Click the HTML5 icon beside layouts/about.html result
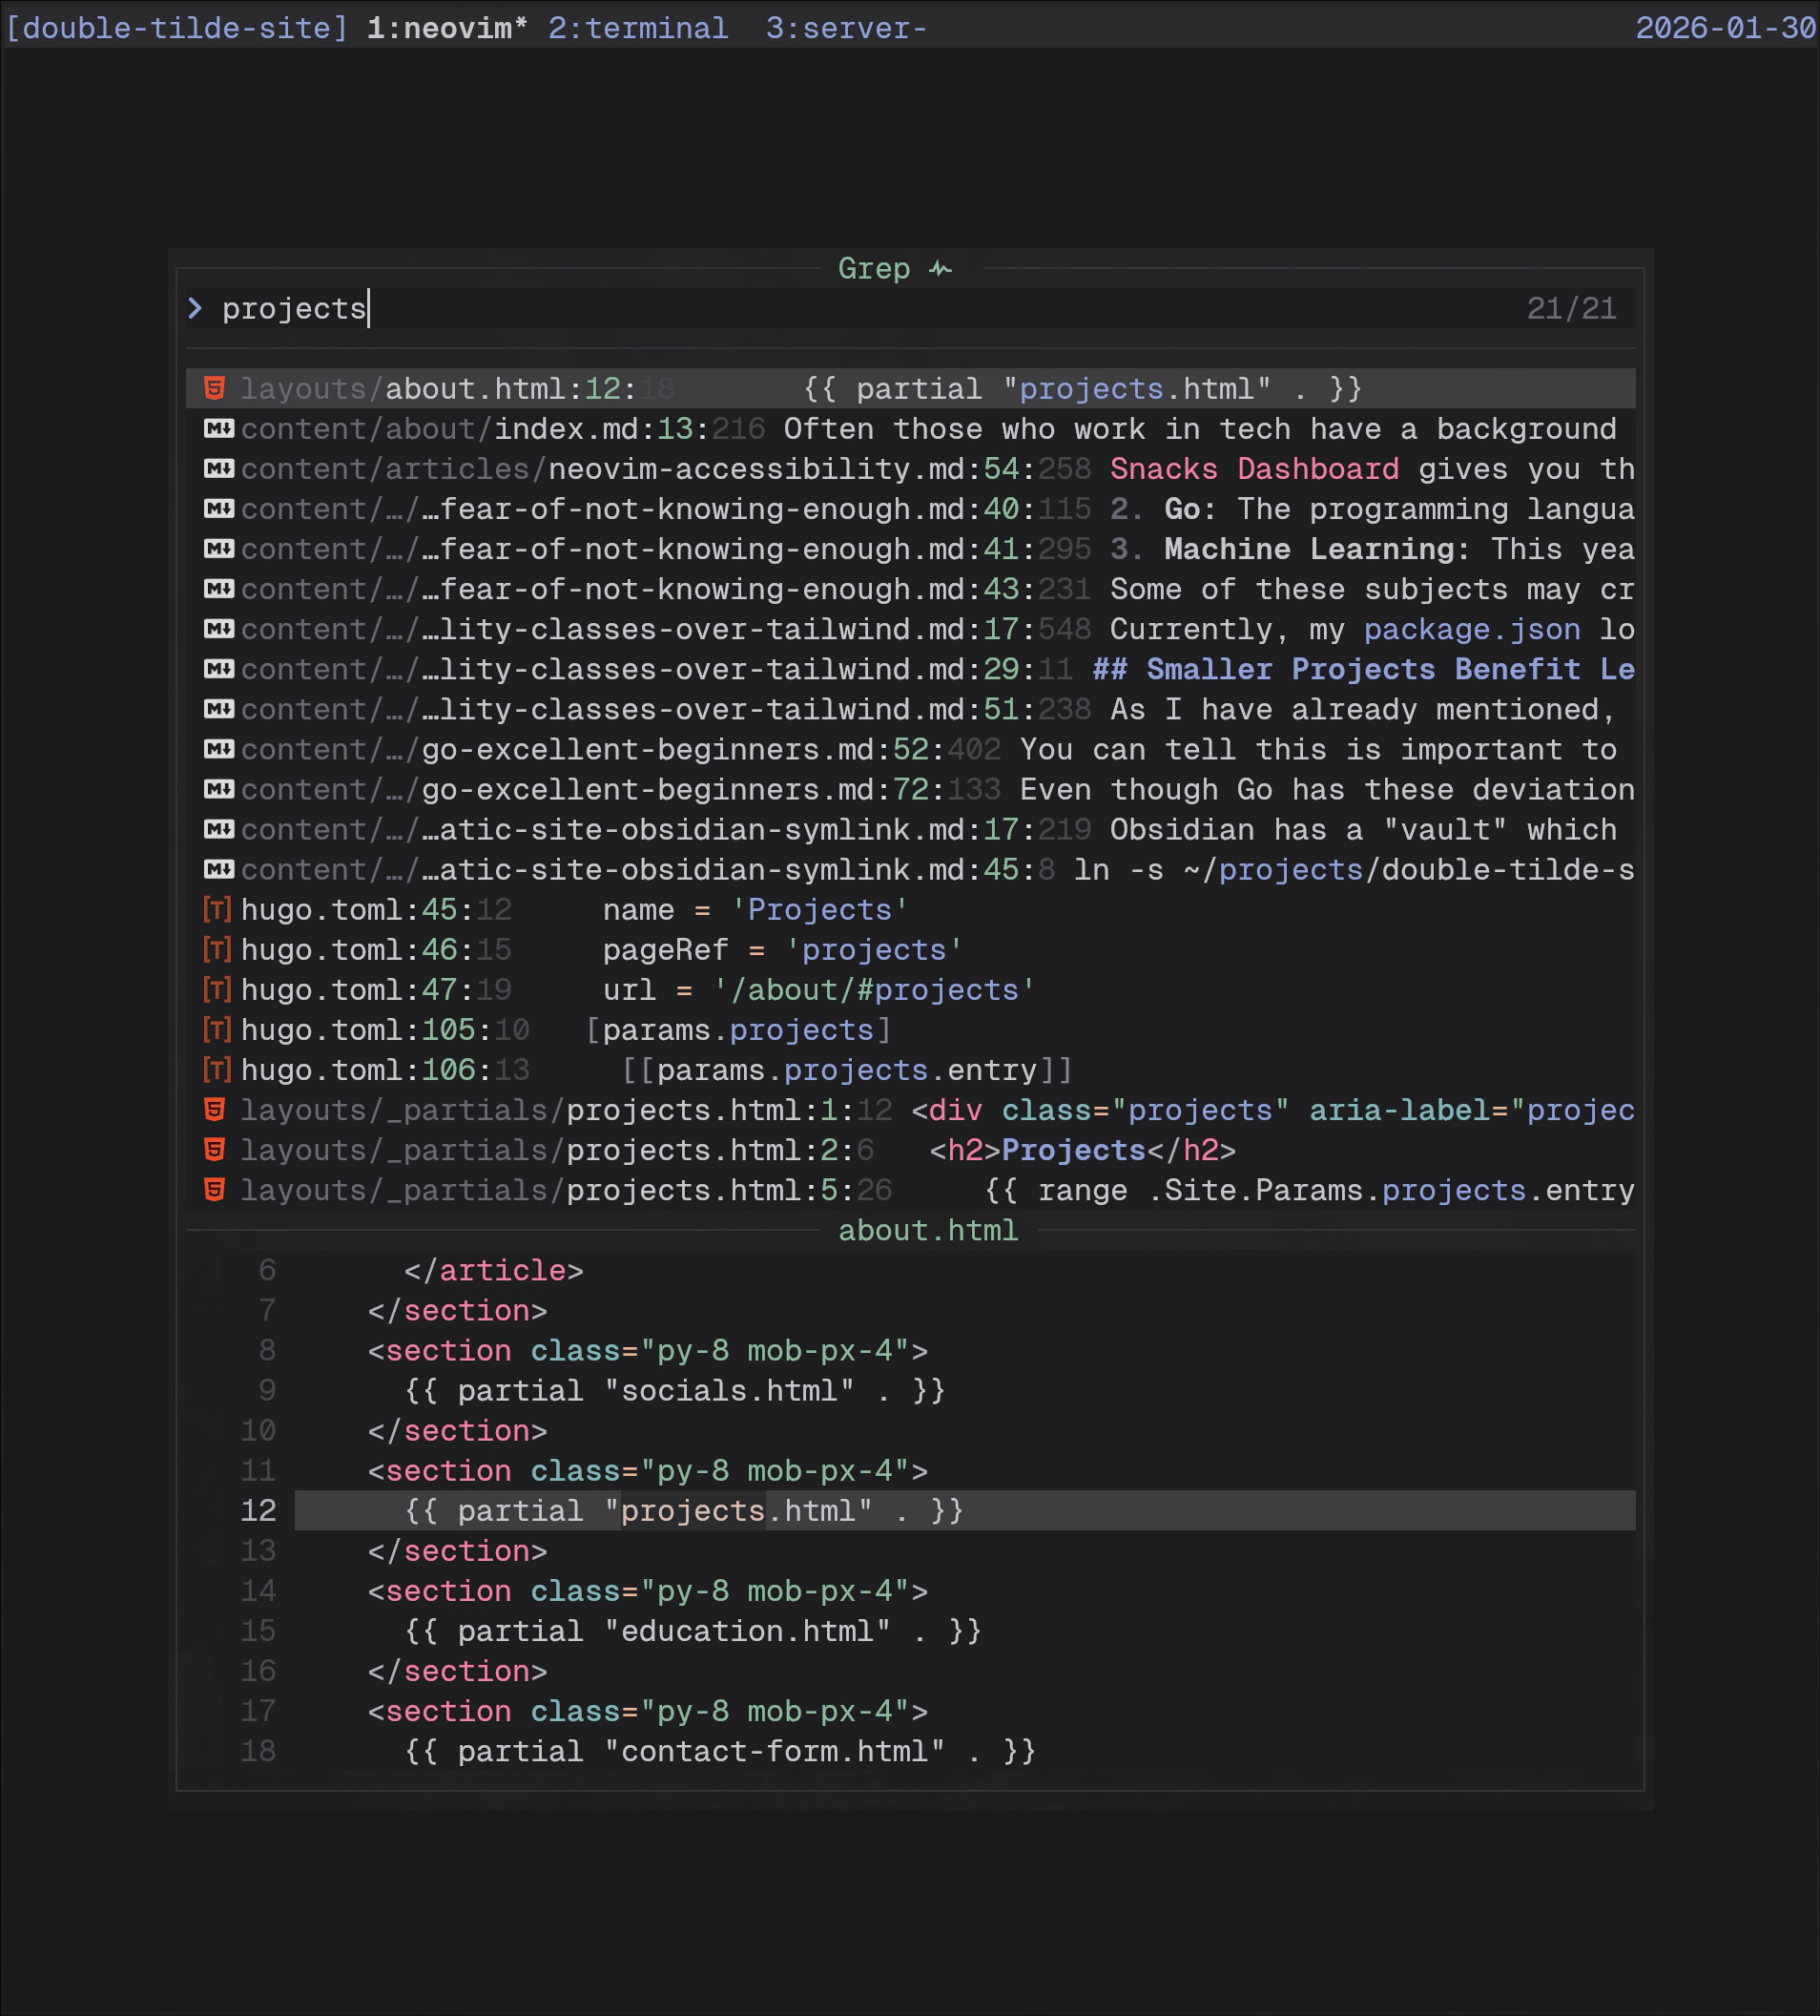This screenshot has width=1820, height=2016. [215, 389]
